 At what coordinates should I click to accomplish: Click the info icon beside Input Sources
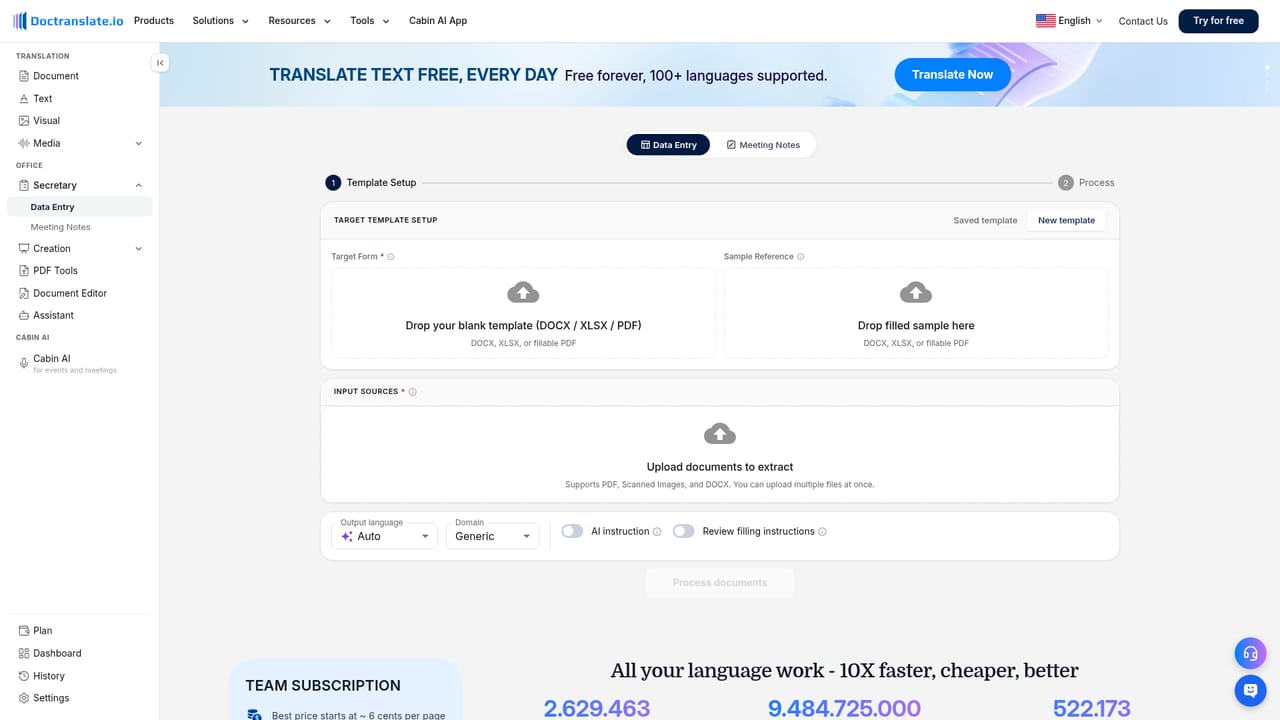tap(413, 392)
